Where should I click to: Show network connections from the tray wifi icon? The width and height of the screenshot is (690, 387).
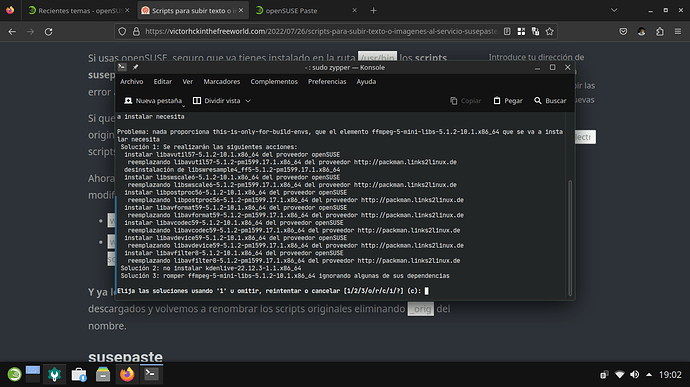coord(620,375)
